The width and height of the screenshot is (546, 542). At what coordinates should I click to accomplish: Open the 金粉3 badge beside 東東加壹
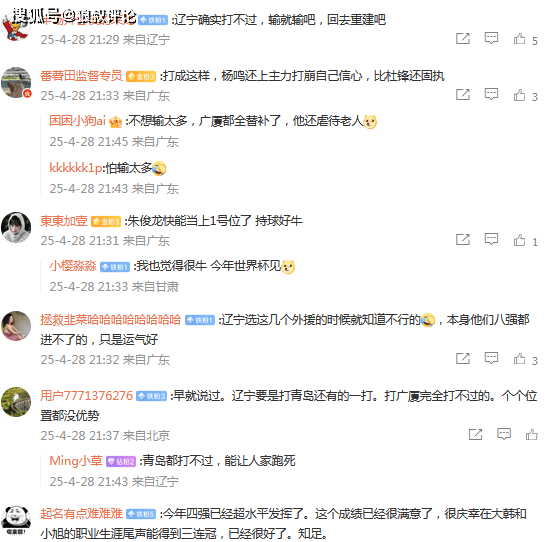[106, 221]
